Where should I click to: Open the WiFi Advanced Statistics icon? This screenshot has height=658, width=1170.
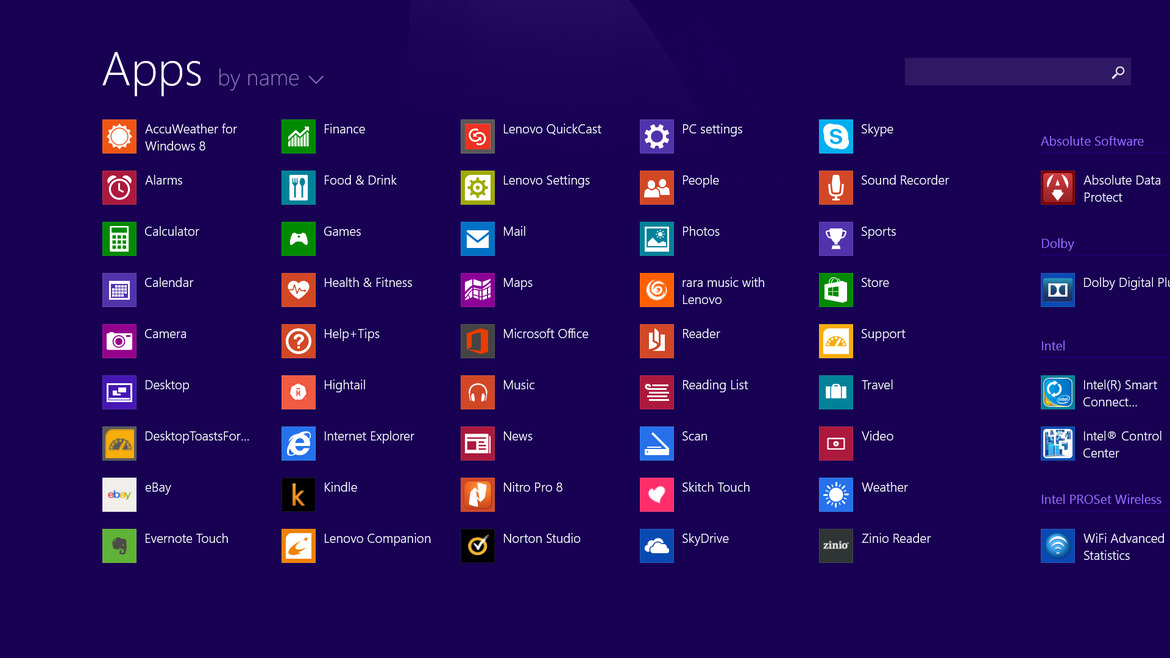tap(1058, 546)
